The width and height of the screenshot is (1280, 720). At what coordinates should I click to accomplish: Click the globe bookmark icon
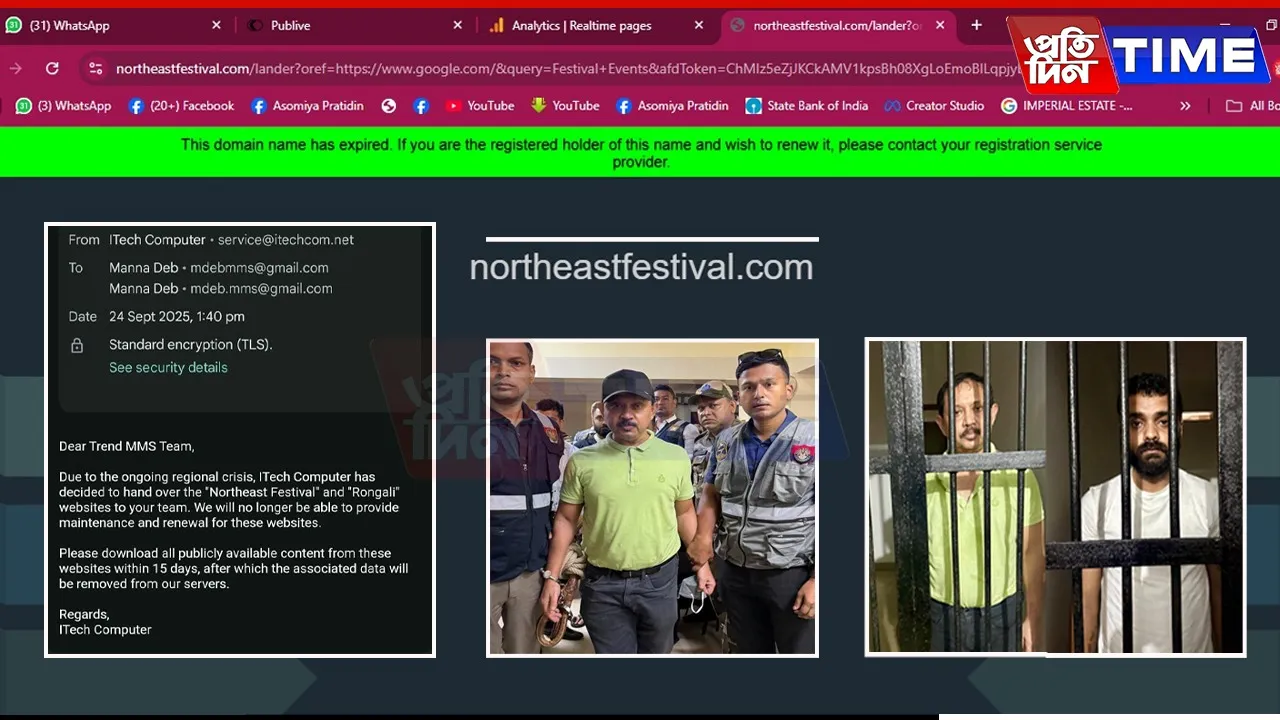click(389, 105)
